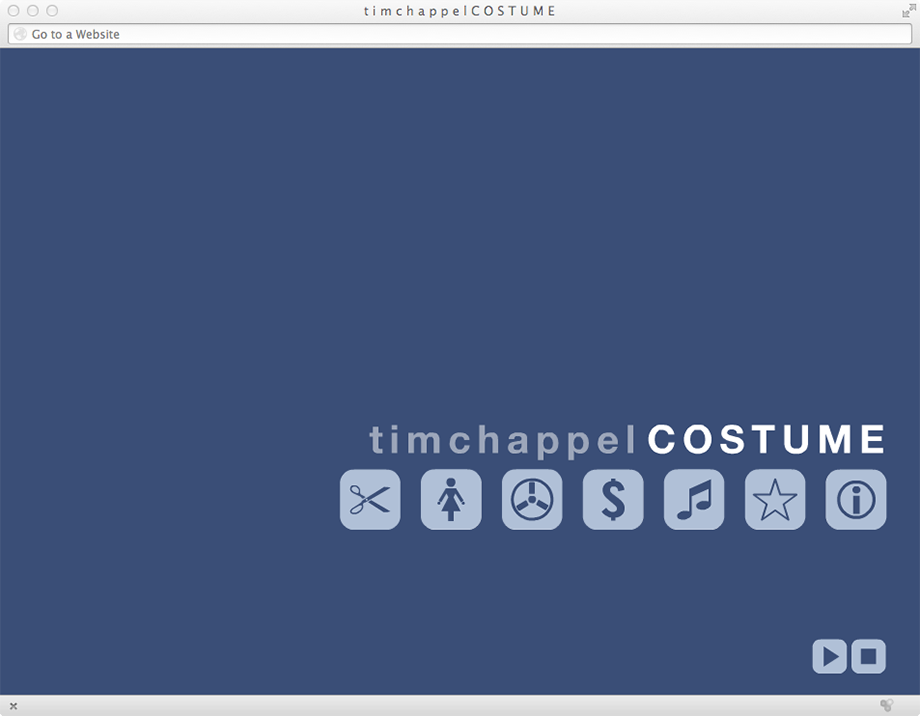920x716 pixels.
Task: Select the scissors icon
Action: point(370,499)
